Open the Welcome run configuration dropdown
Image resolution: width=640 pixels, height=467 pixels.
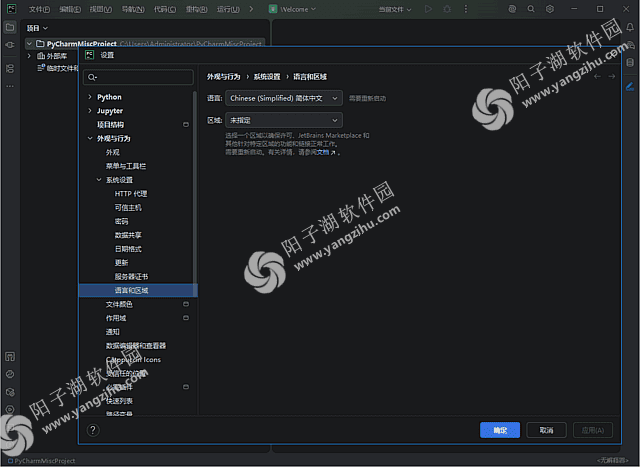click(292, 9)
